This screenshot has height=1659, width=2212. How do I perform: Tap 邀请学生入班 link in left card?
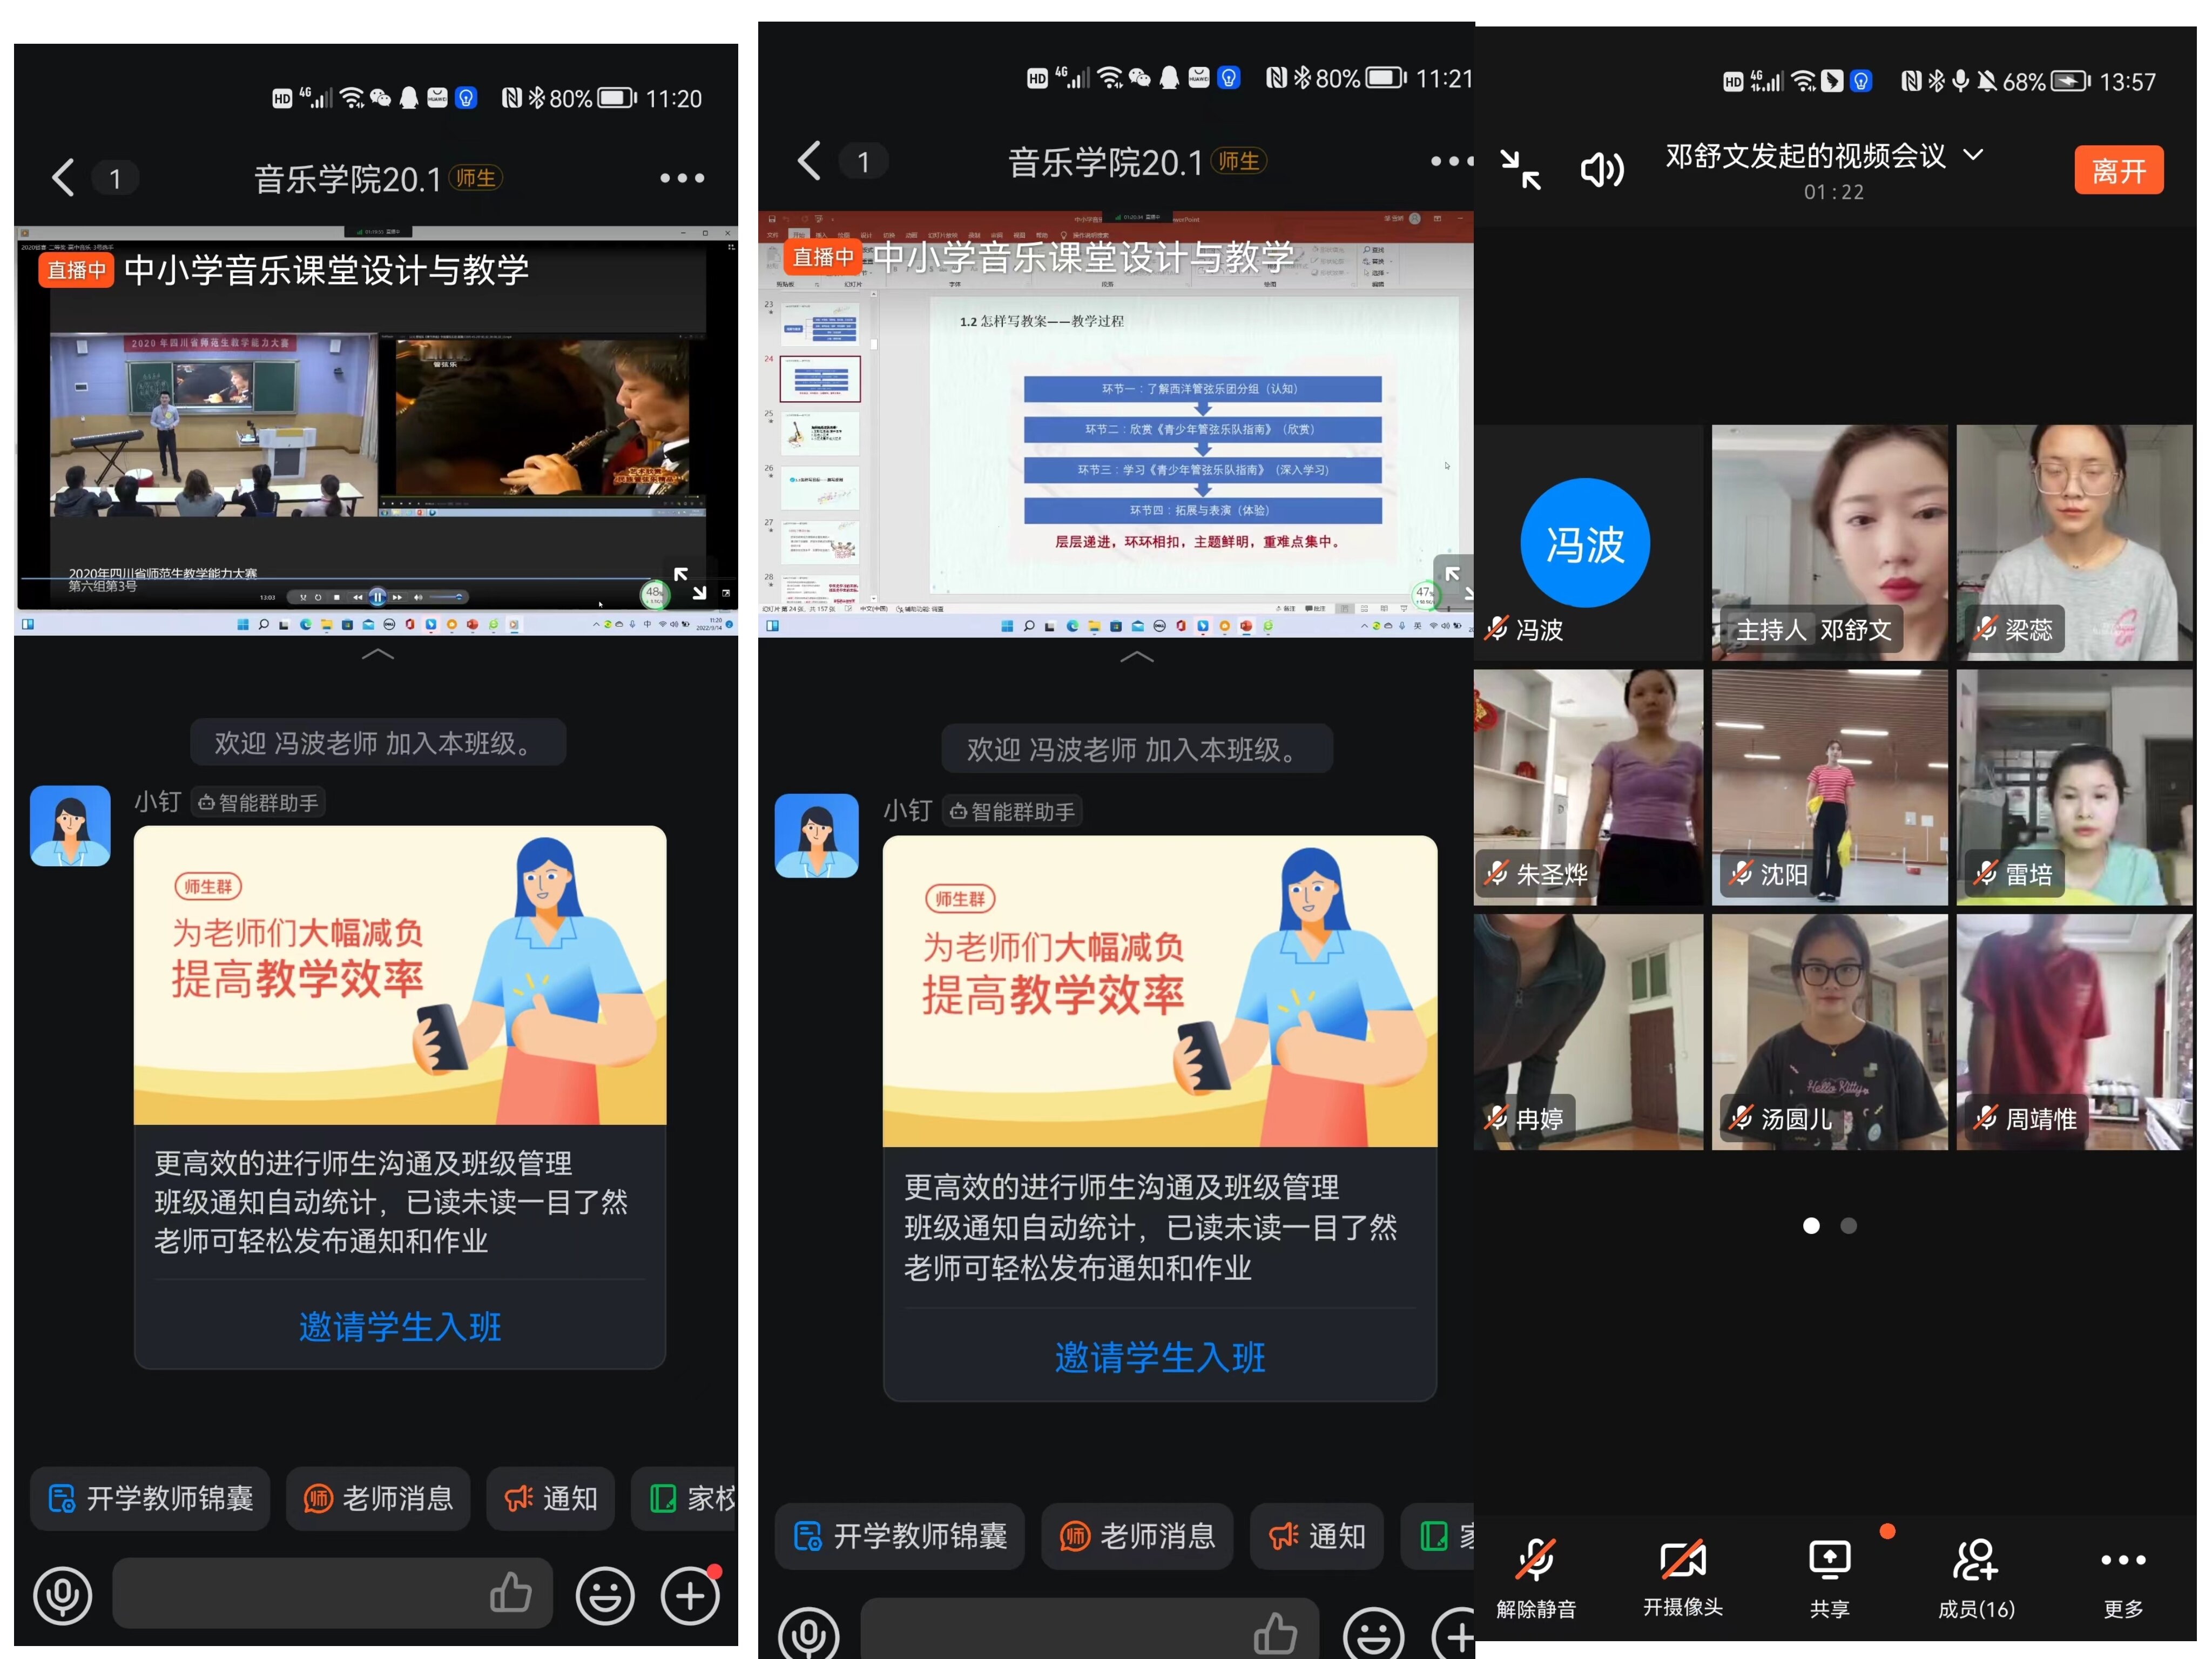[x=400, y=1326]
